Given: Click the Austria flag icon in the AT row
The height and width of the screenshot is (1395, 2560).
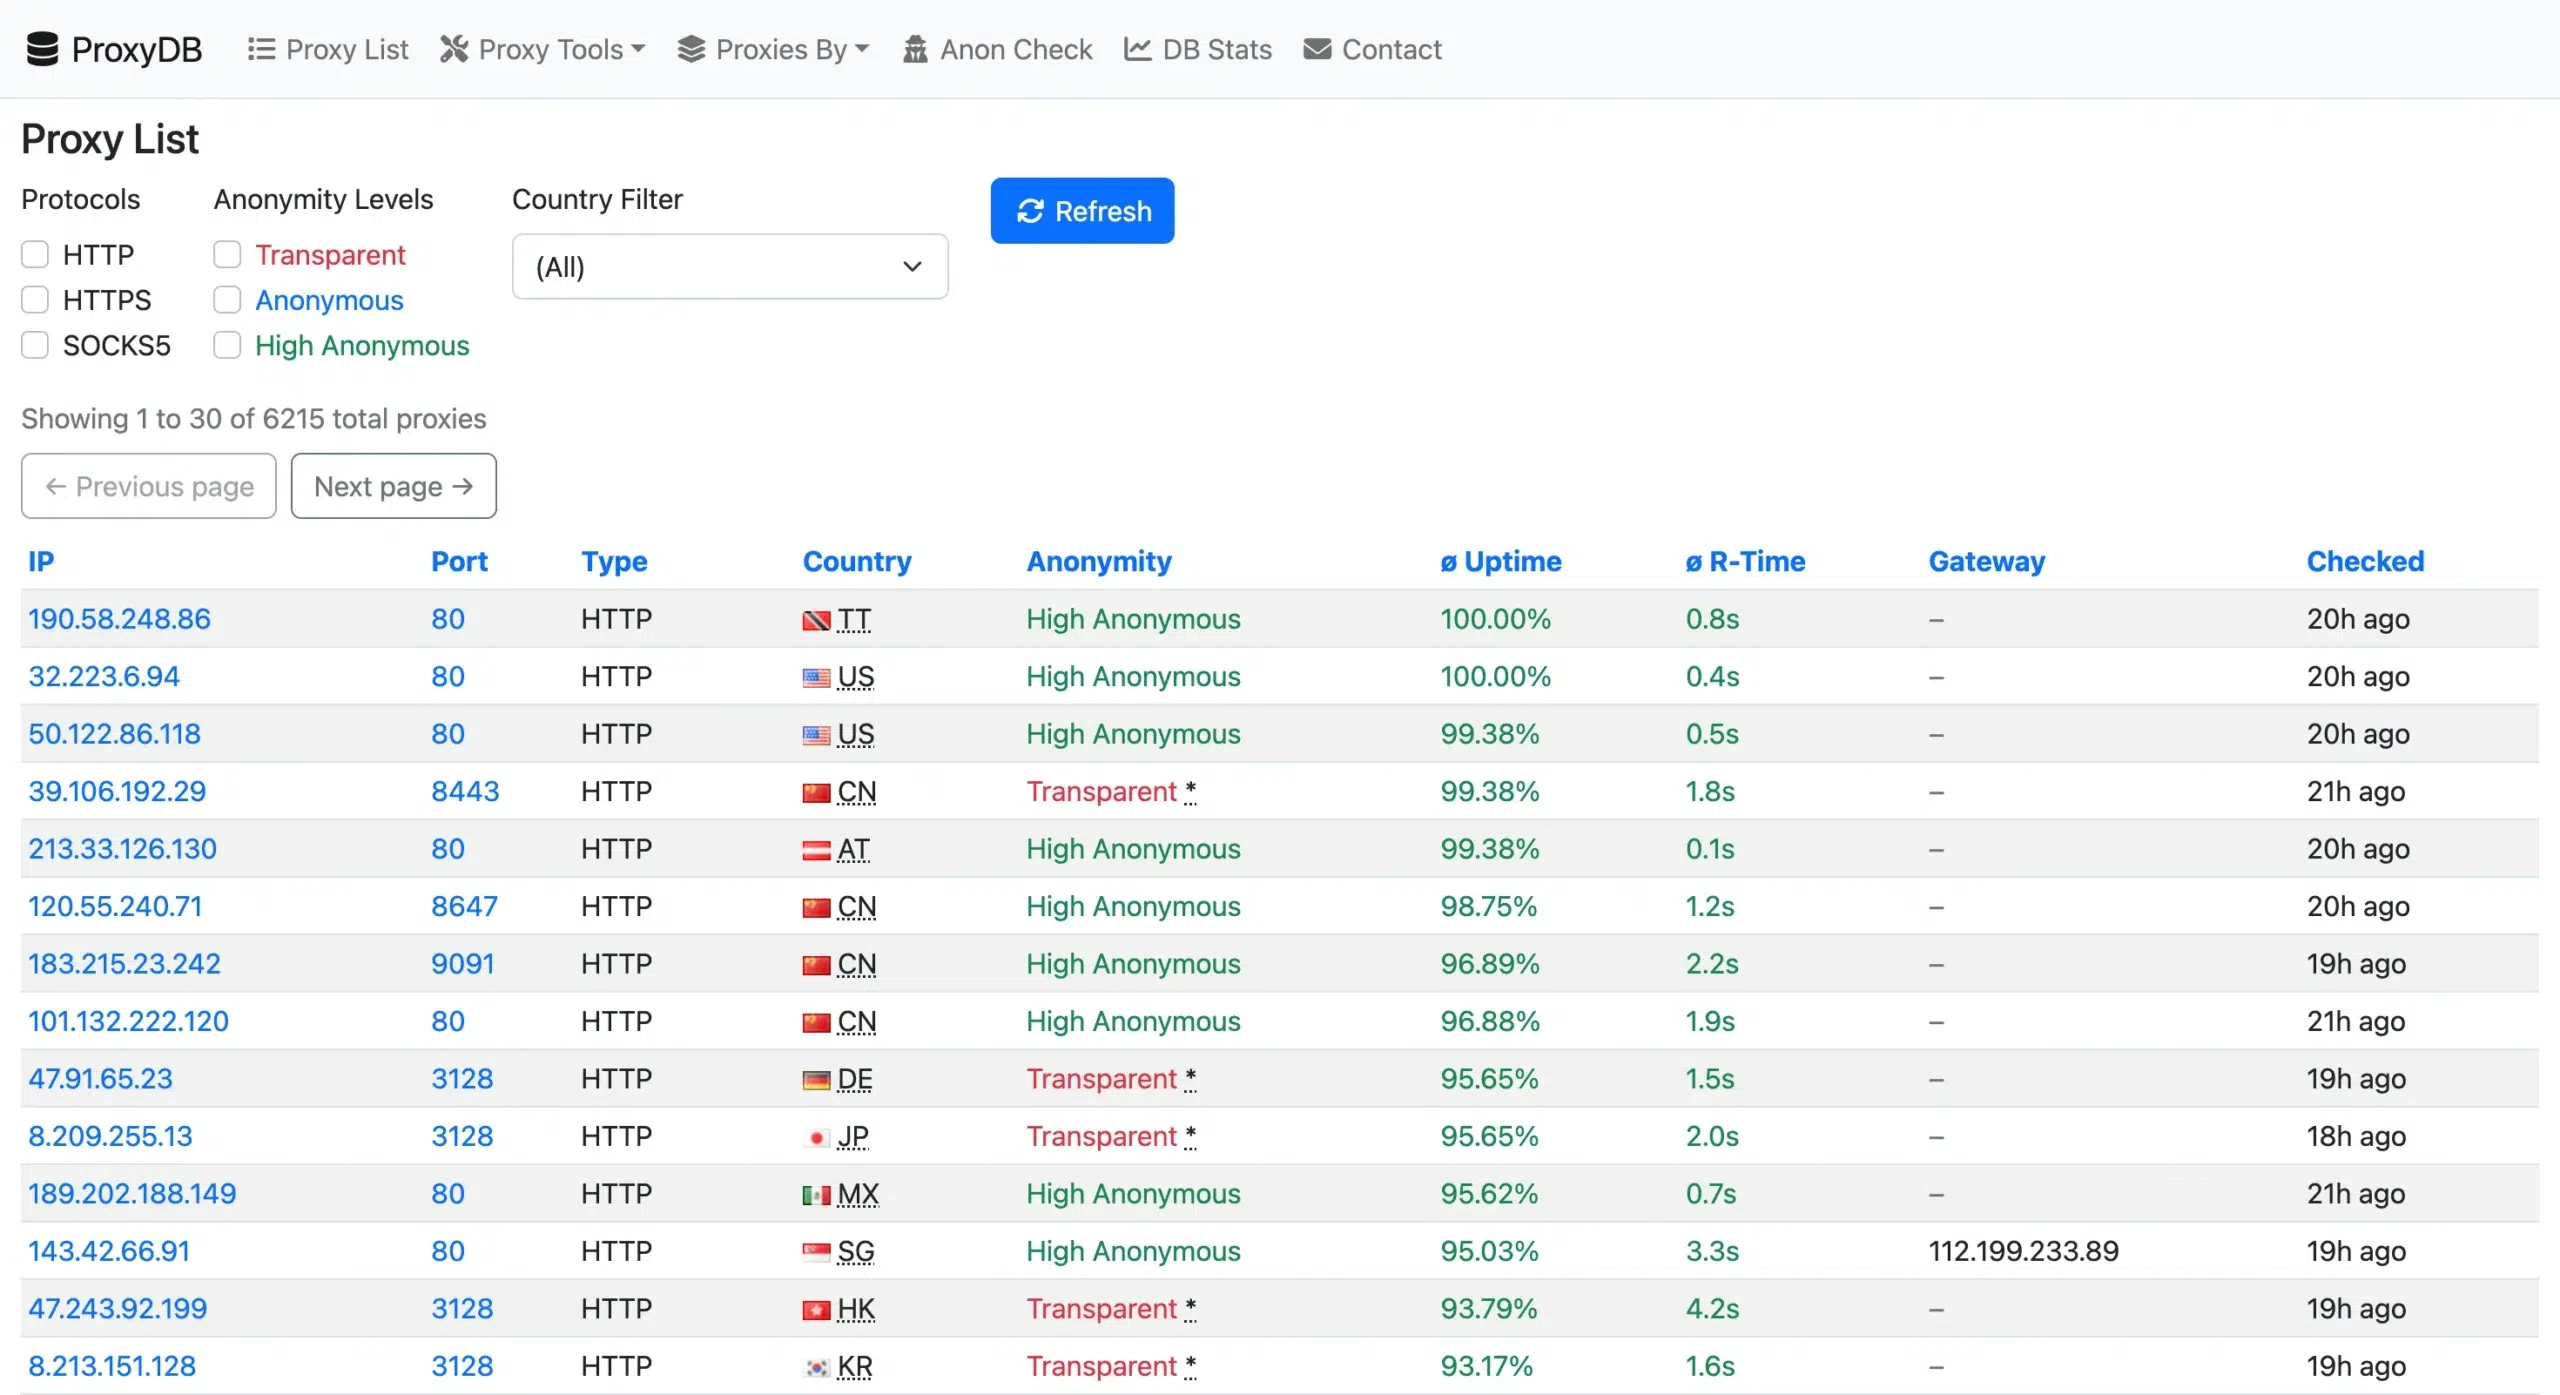Looking at the screenshot, I should (816, 850).
